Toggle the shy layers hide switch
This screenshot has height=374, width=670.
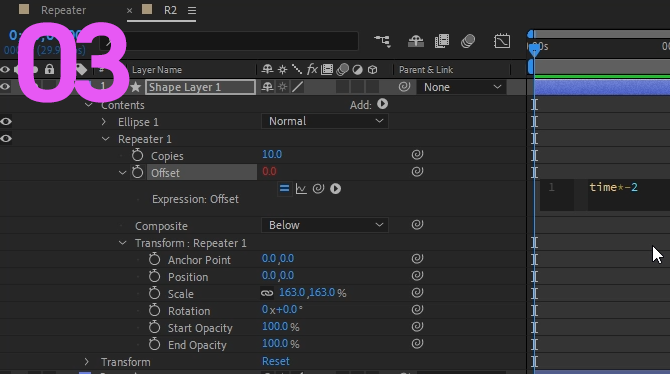tap(415, 41)
